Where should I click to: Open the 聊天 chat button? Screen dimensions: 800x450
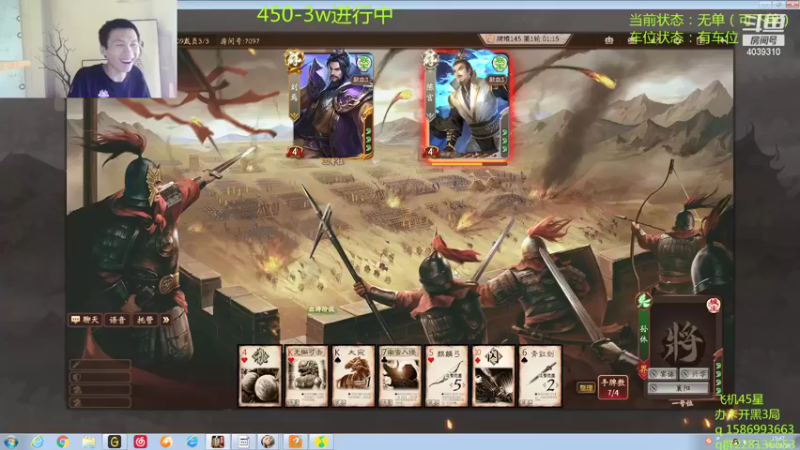coord(85,320)
